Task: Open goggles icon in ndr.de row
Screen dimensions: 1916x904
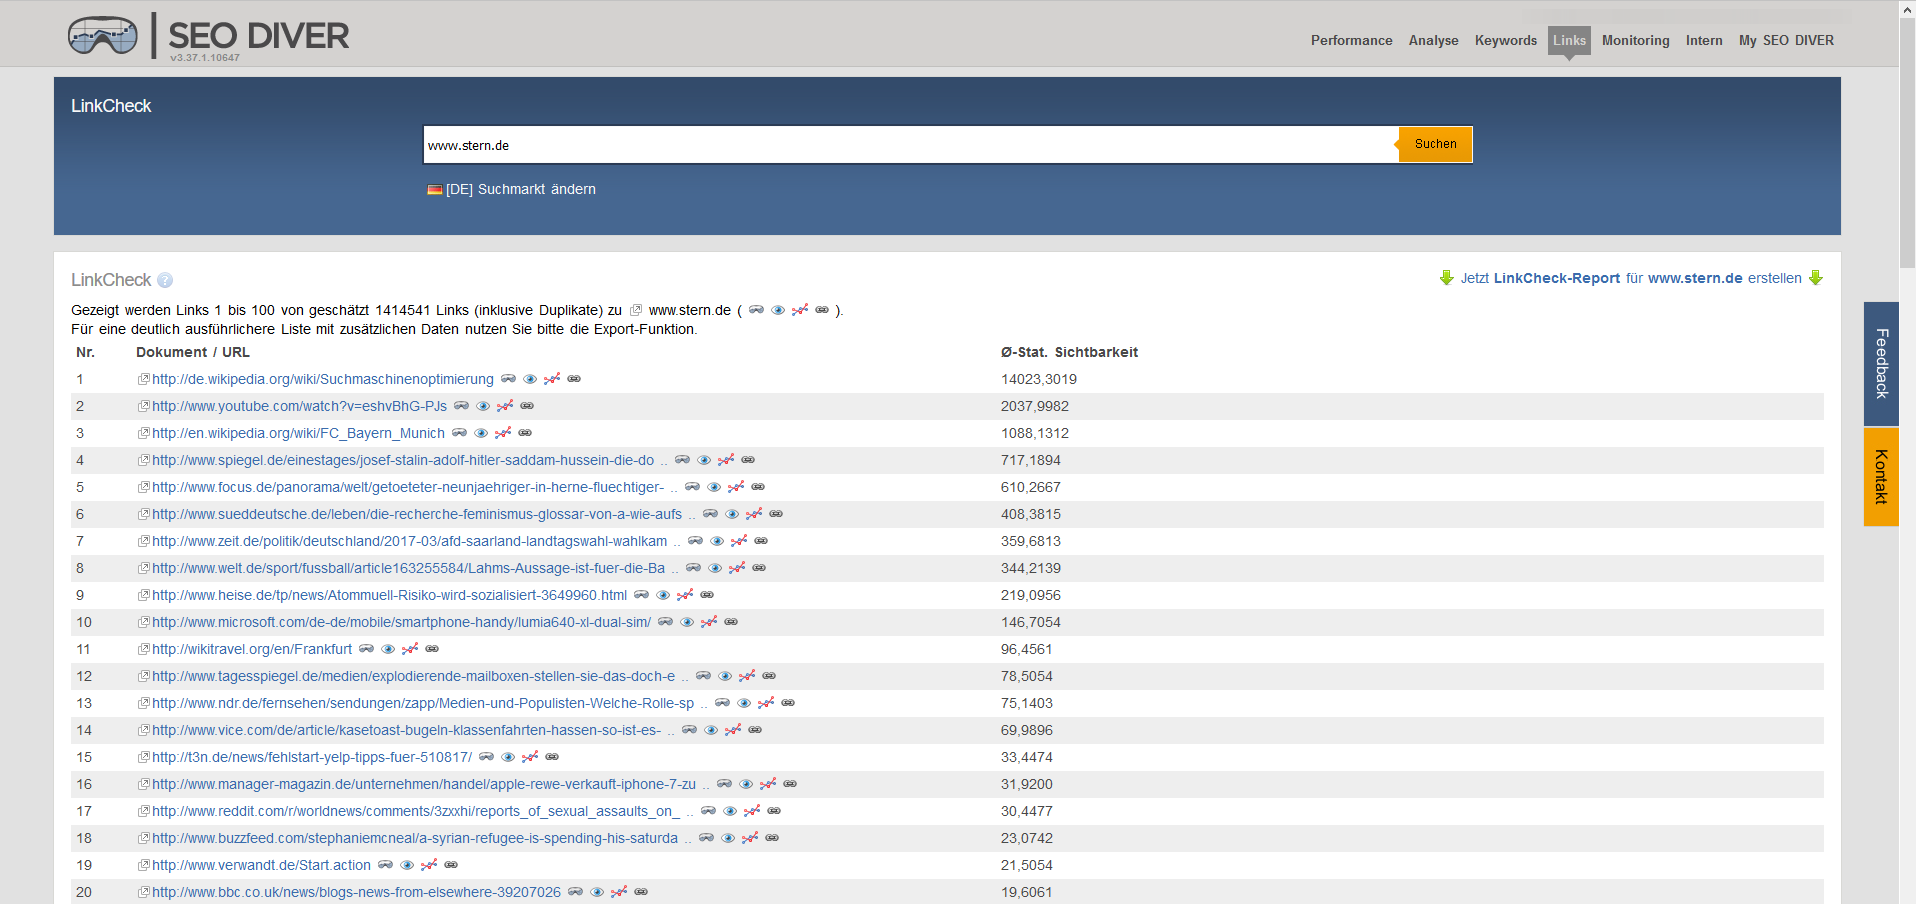Action: [722, 703]
